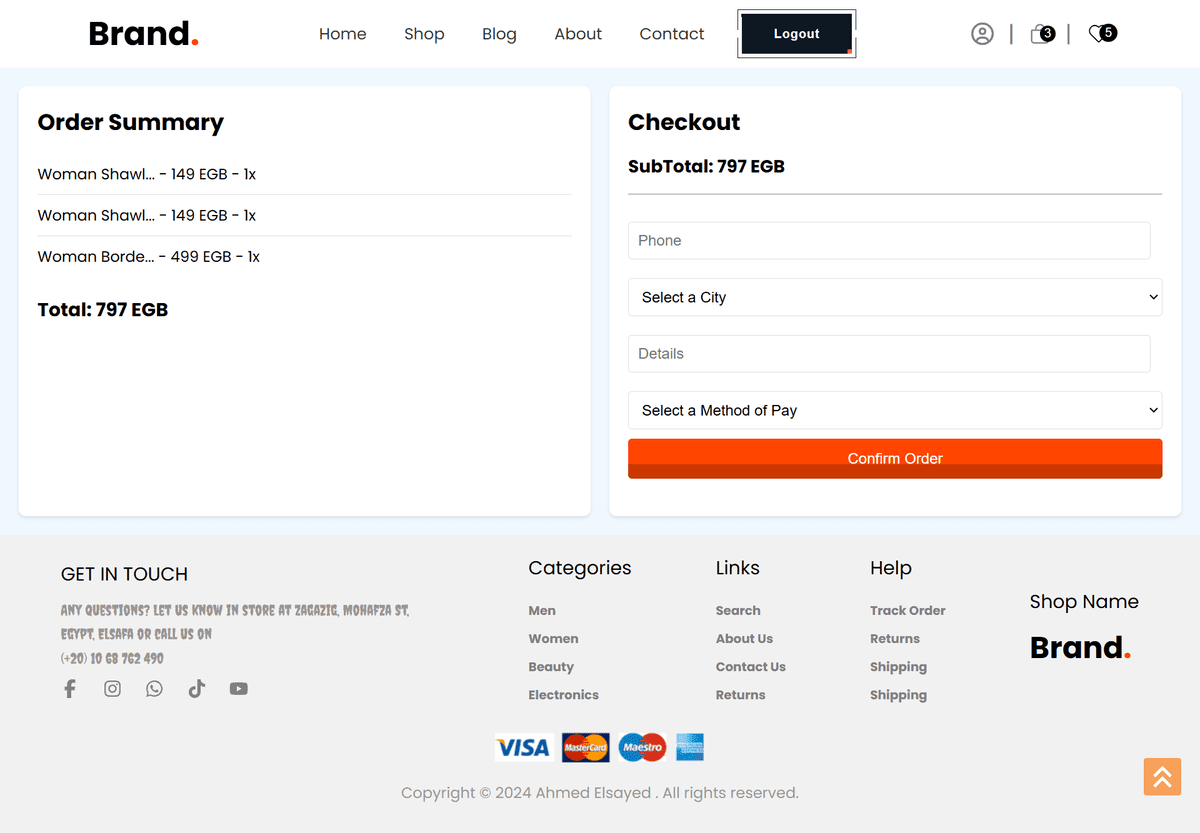Click the phone number (+20) 10 68 762 490
1200x833 pixels.
coord(112,658)
